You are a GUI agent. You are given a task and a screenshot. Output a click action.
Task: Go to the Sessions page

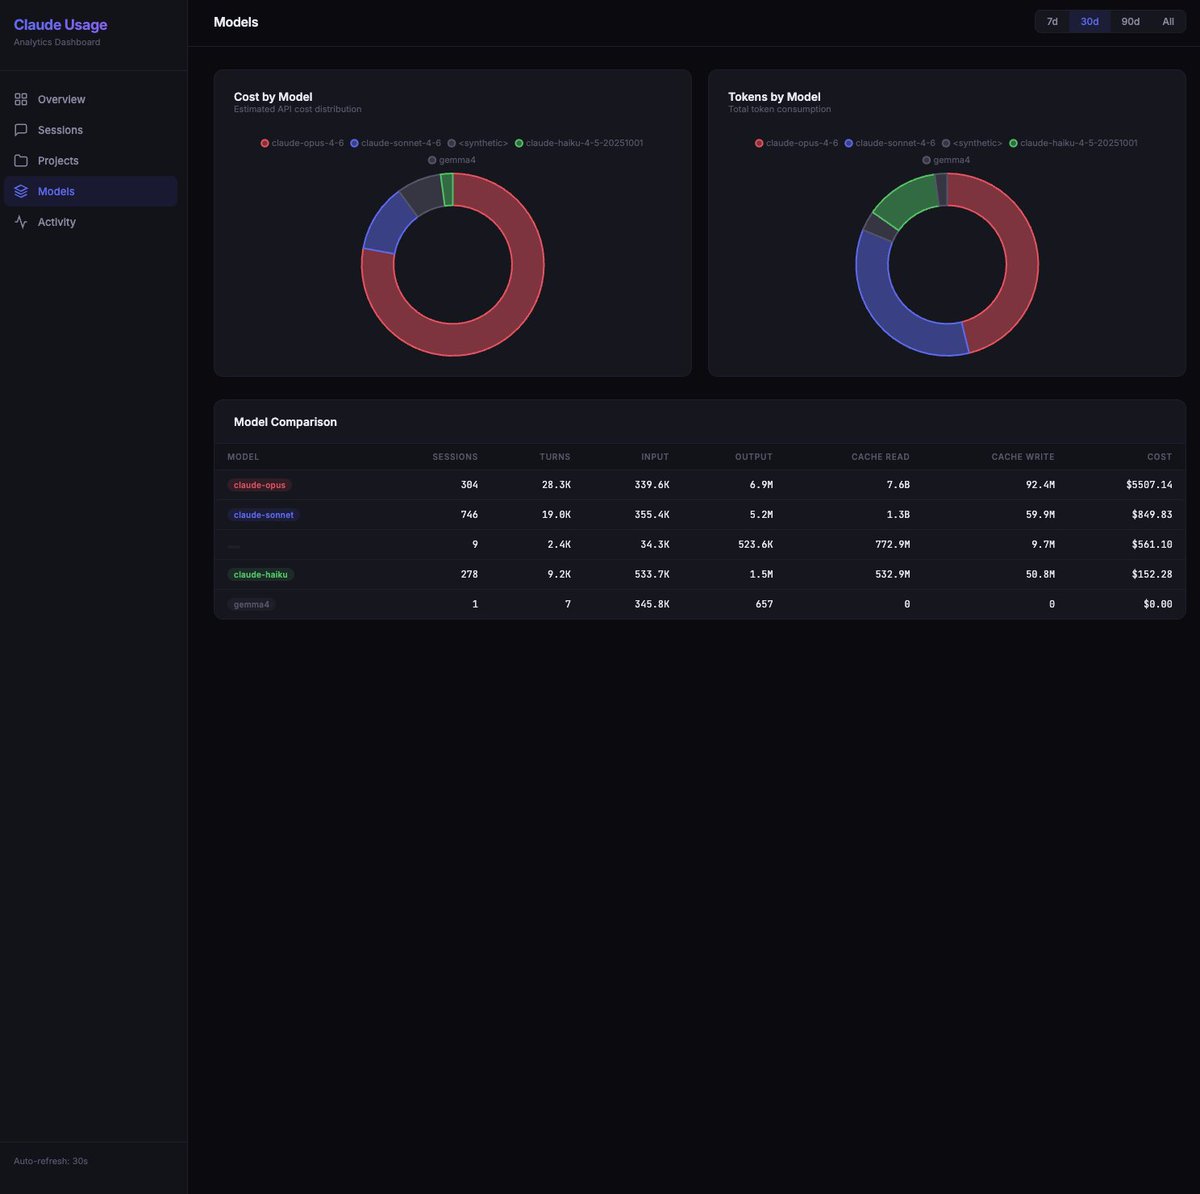tap(90, 130)
